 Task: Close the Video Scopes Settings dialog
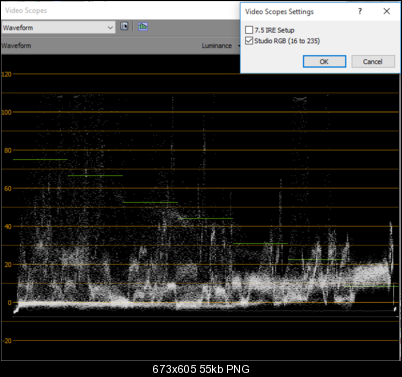point(387,11)
